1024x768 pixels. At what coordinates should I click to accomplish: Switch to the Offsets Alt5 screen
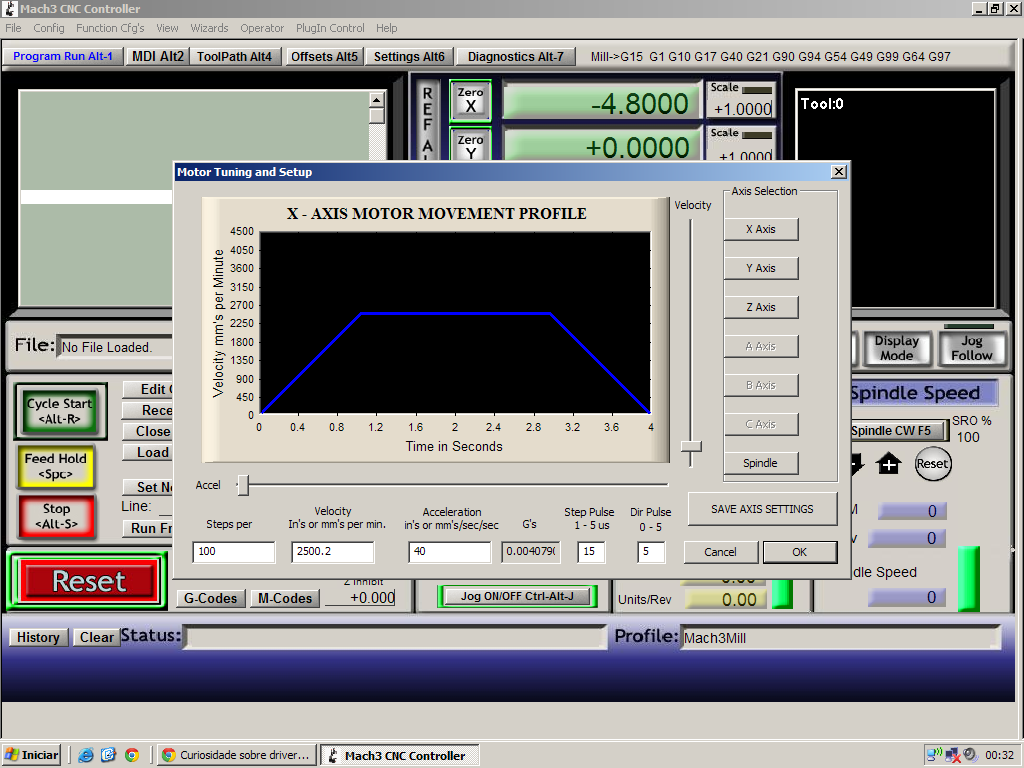click(325, 56)
